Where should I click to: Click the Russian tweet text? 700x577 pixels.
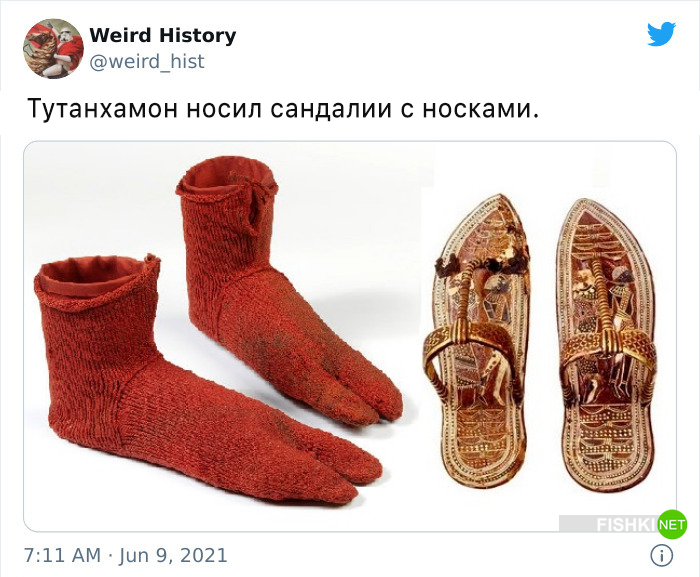coord(283,109)
